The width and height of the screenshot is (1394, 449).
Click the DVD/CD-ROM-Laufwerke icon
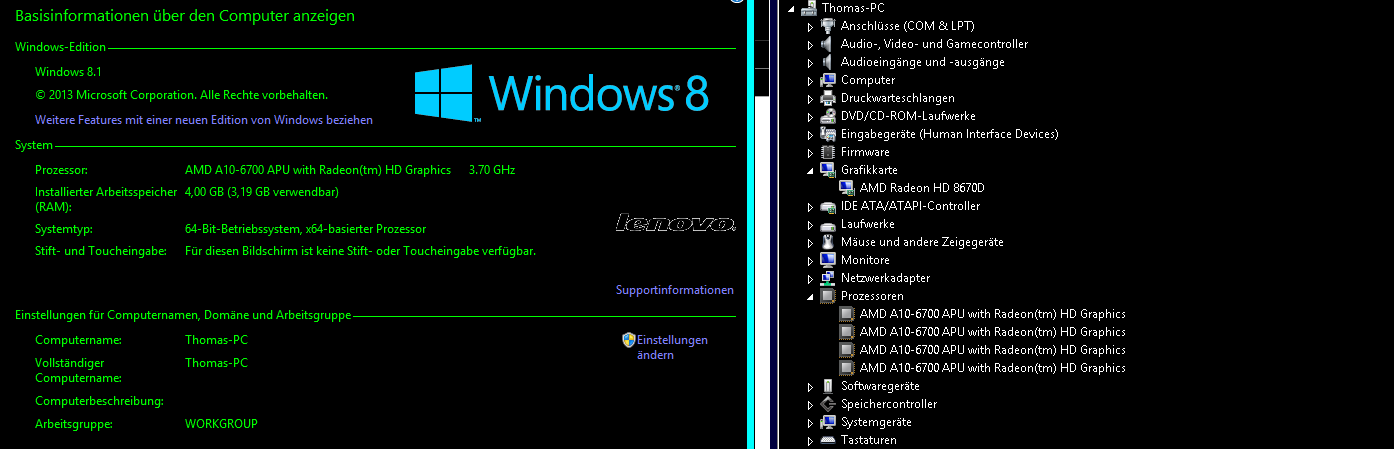827,116
